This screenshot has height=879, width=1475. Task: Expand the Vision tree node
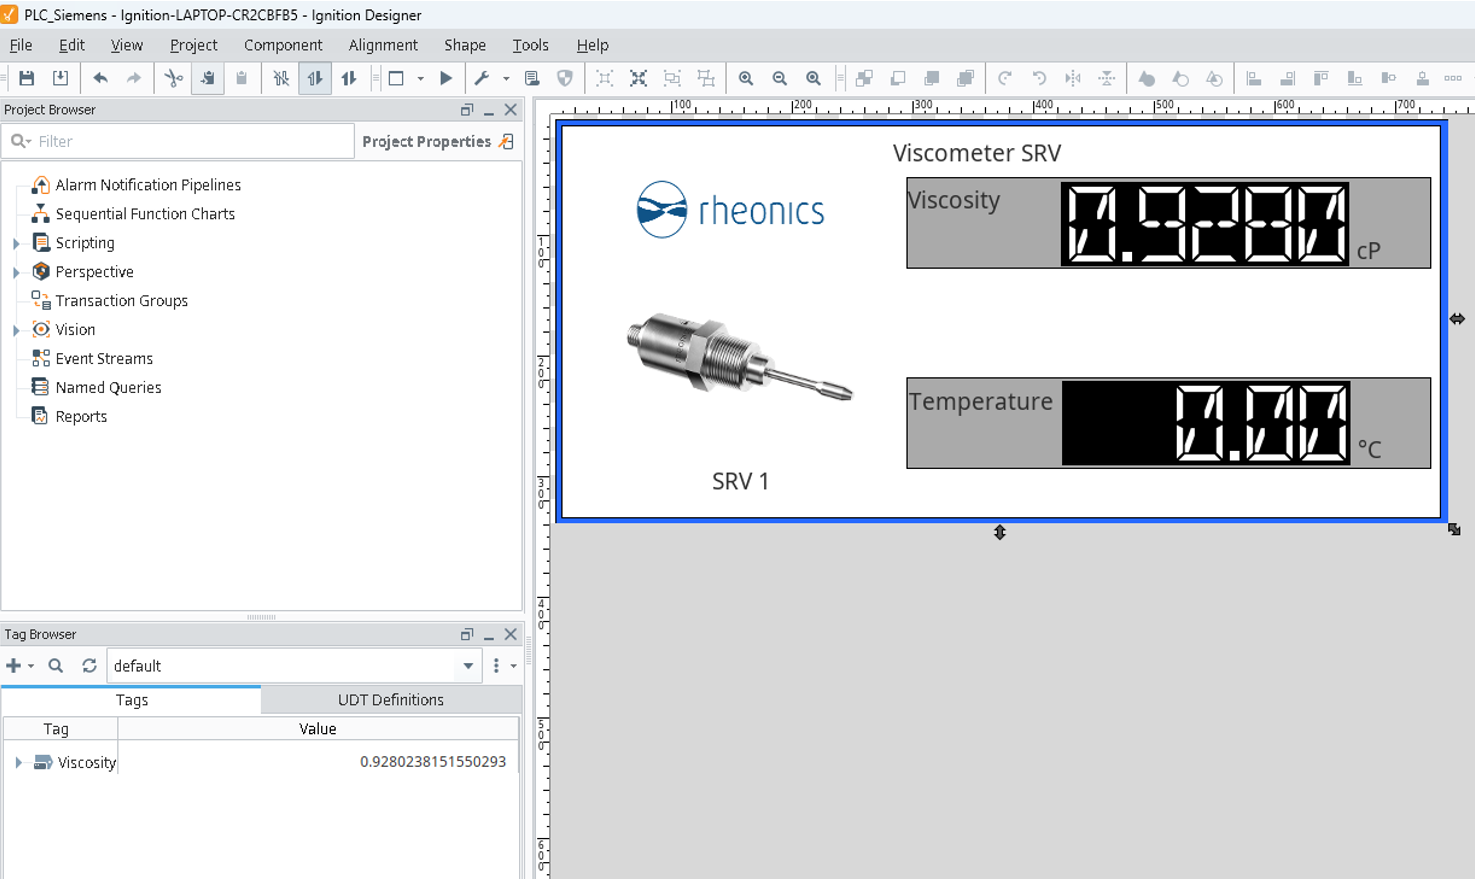tap(16, 330)
